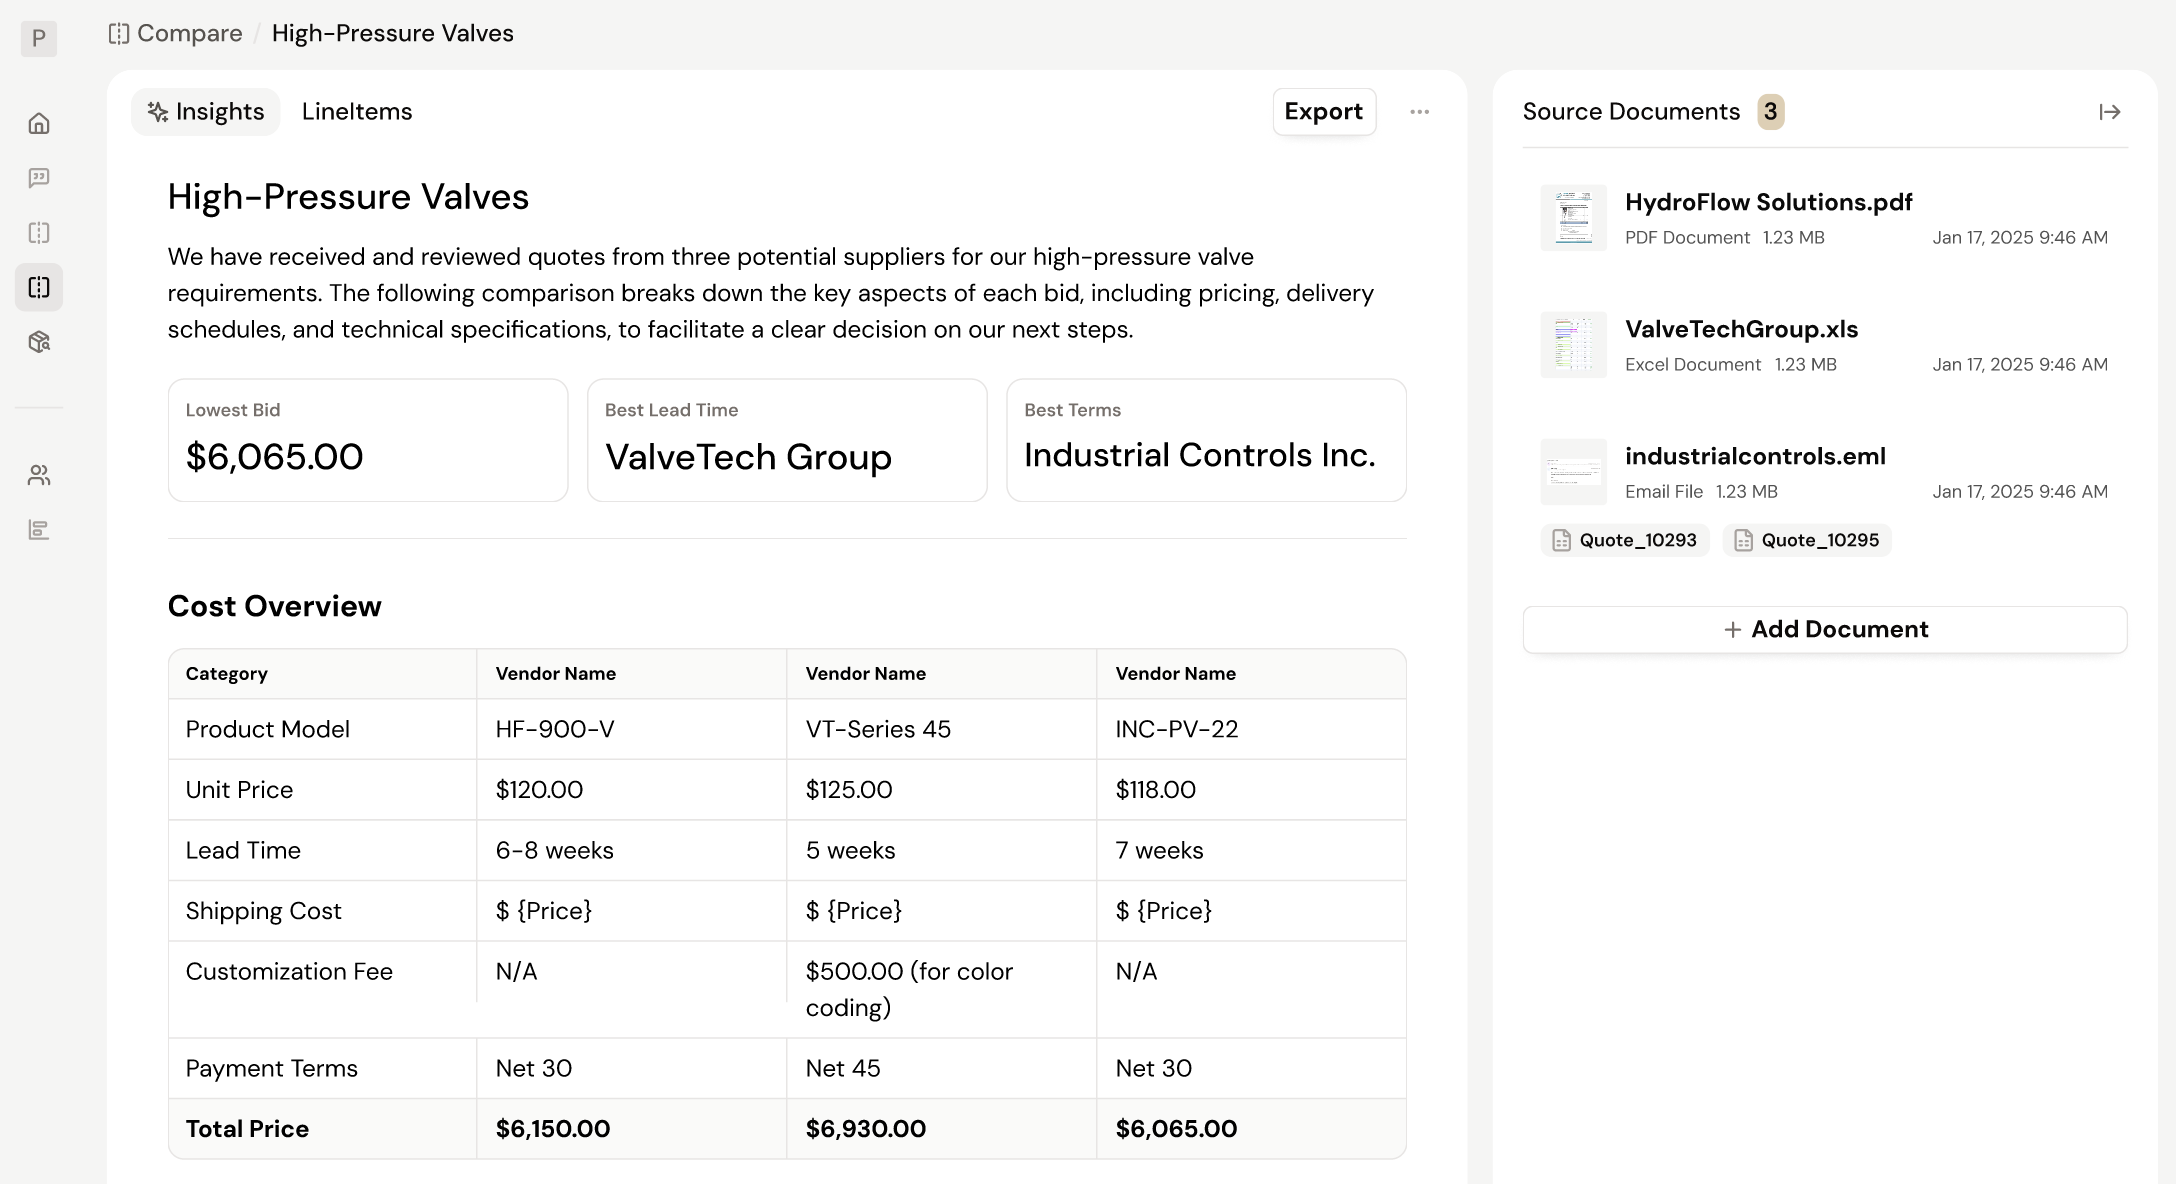The width and height of the screenshot is (2176, 1184).
Task: Click the Add Document button
Action: (x=1825, y=629)
